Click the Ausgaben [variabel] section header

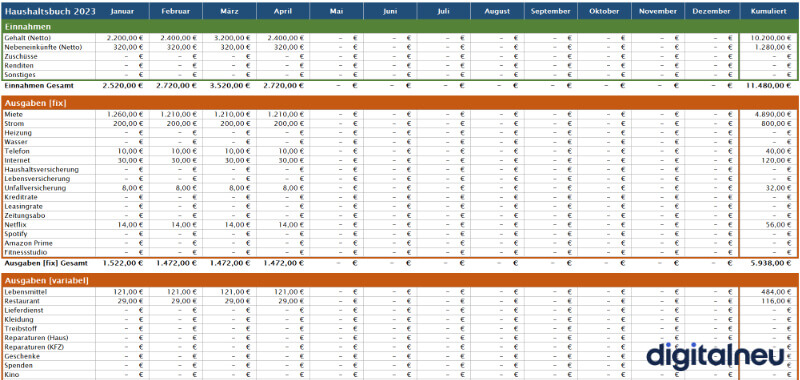click(400, 281)
